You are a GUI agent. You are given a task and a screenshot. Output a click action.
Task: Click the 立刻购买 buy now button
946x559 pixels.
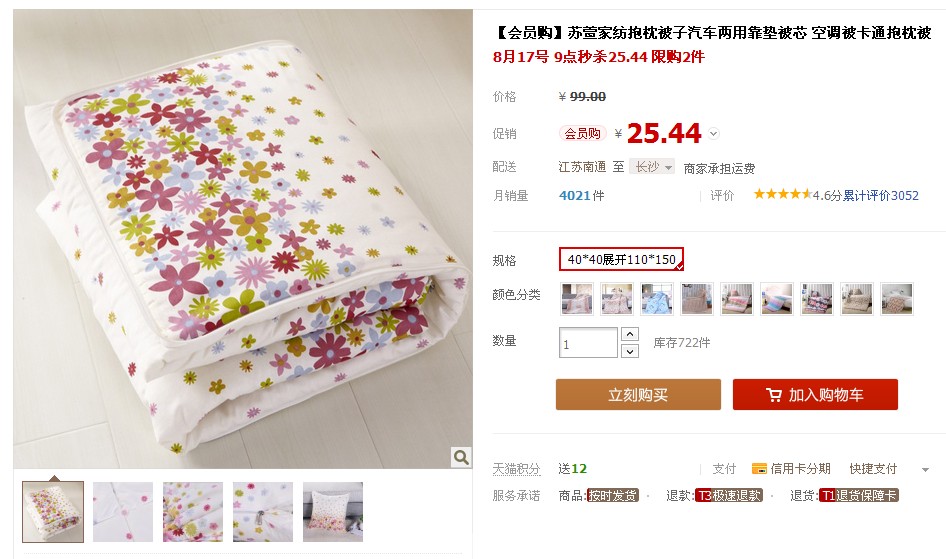638,395
